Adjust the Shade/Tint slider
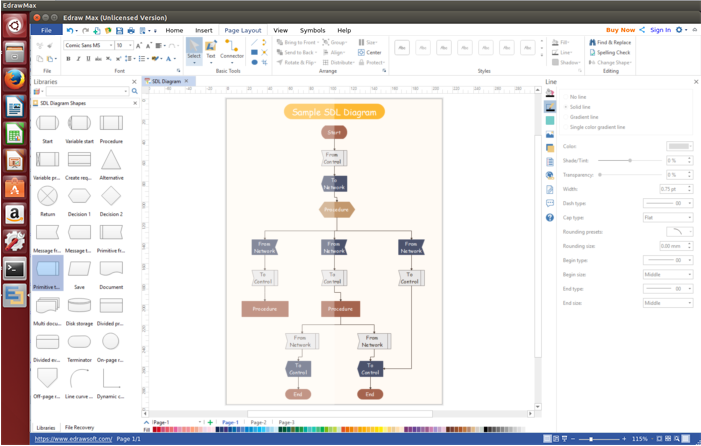The height and width of the screenshot is (446, 701). (630, 160)
